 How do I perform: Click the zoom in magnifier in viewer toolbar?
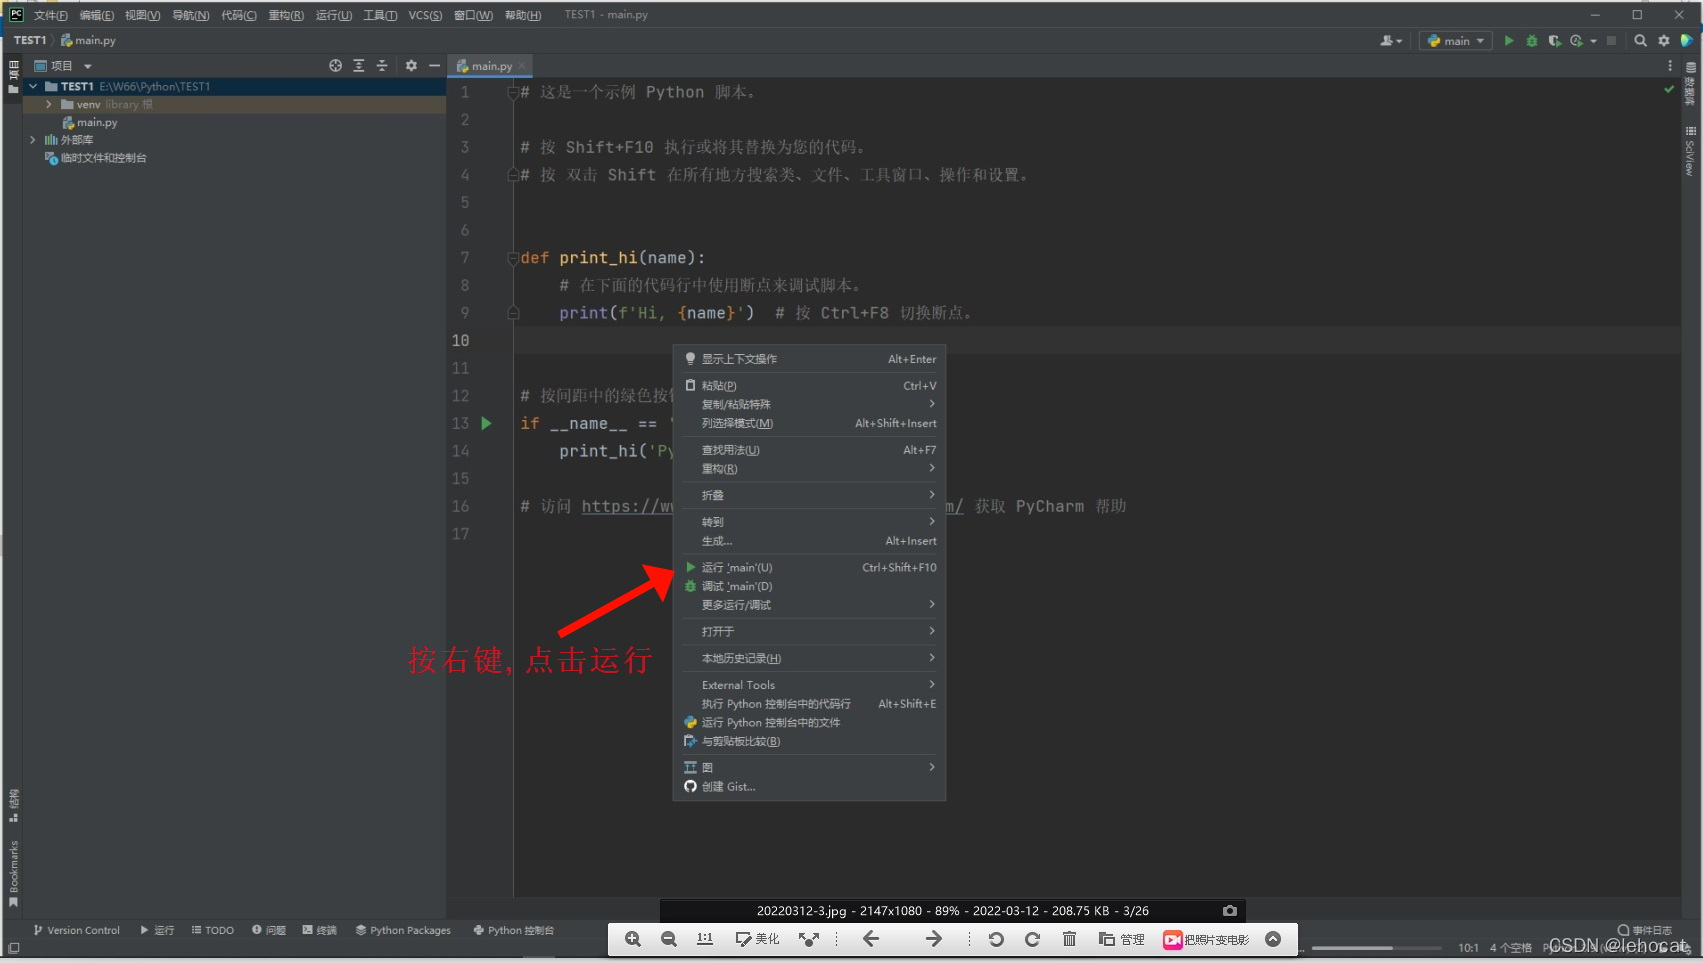[x=633, y=939]
